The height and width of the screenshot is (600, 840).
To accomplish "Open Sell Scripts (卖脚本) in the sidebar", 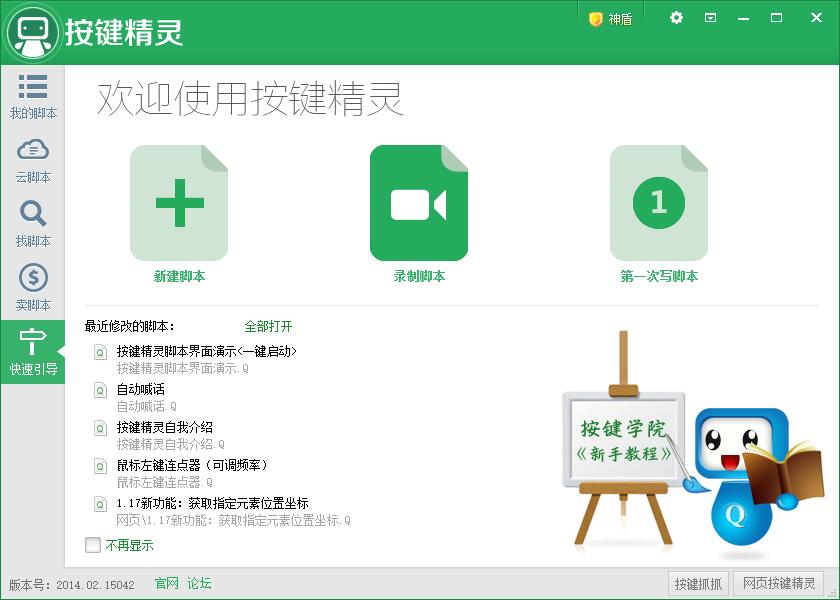I will 33,289.
